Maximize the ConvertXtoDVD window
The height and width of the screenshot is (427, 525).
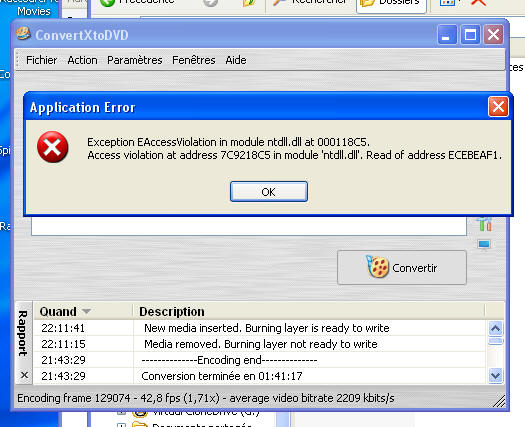[x=470, y=34]
